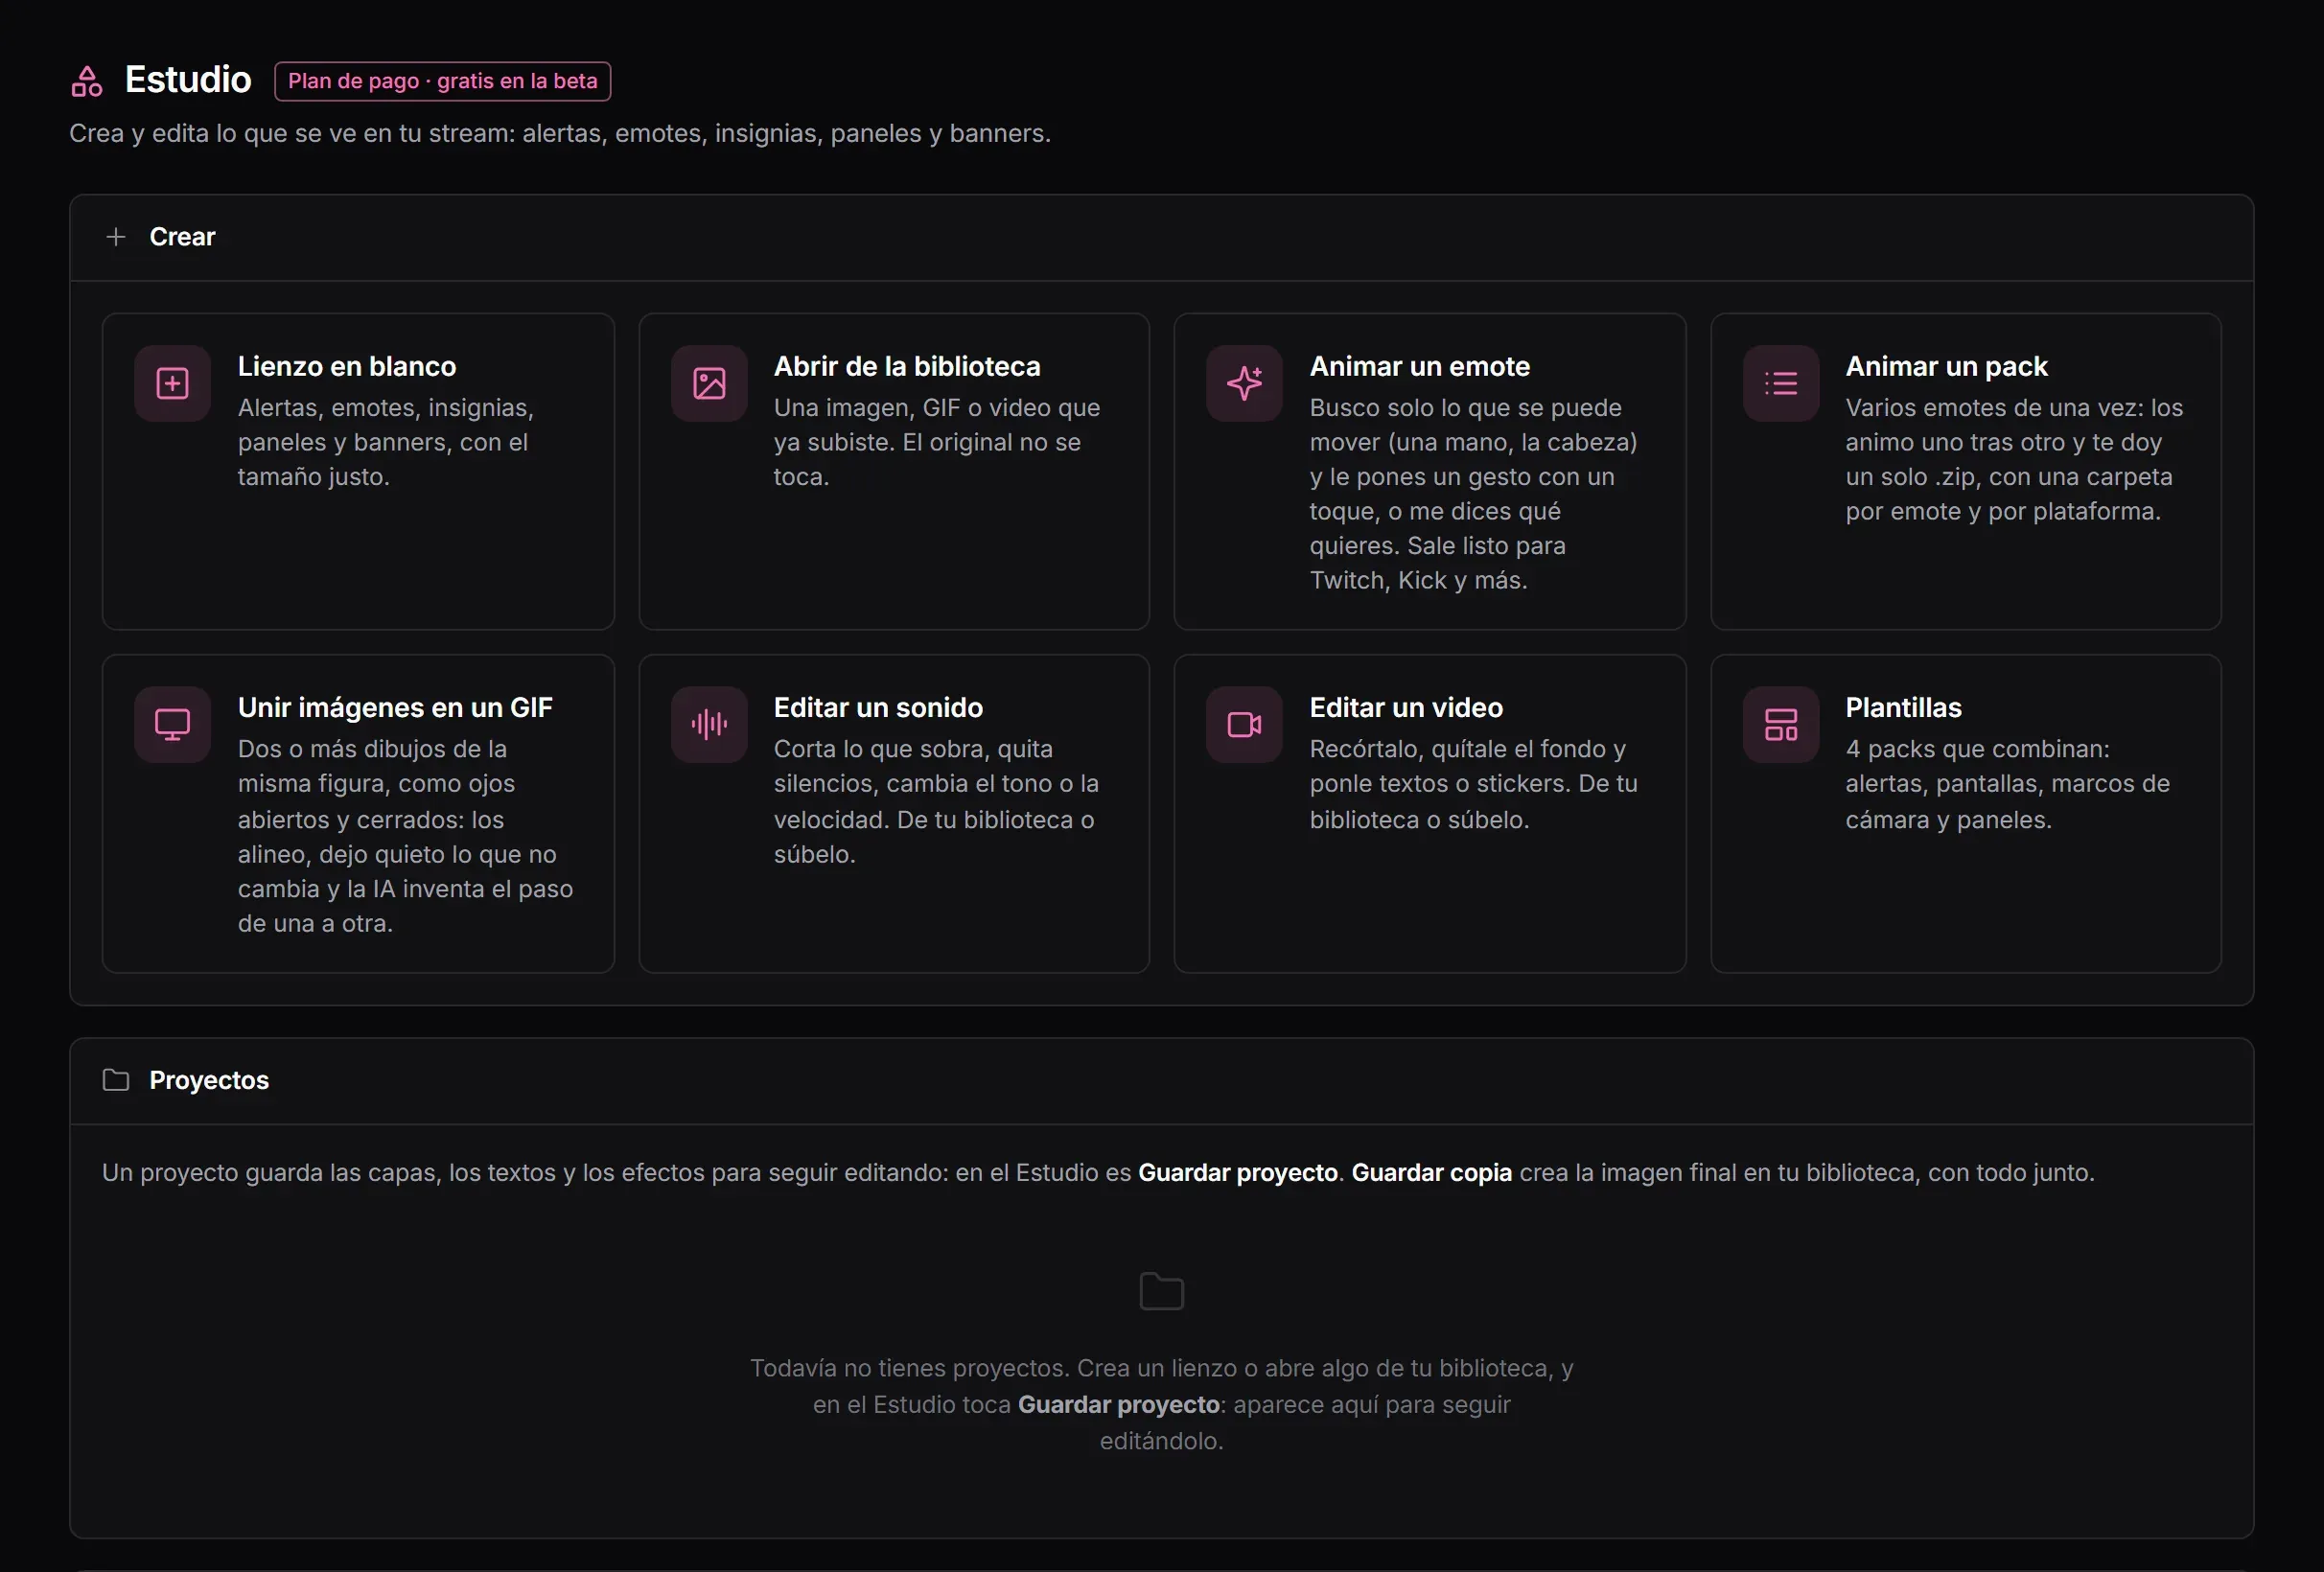Click the Animar un pack list icon
Image resolution: width=2324 pixels, height=1572 pixels.
(x=1781, y=384)
